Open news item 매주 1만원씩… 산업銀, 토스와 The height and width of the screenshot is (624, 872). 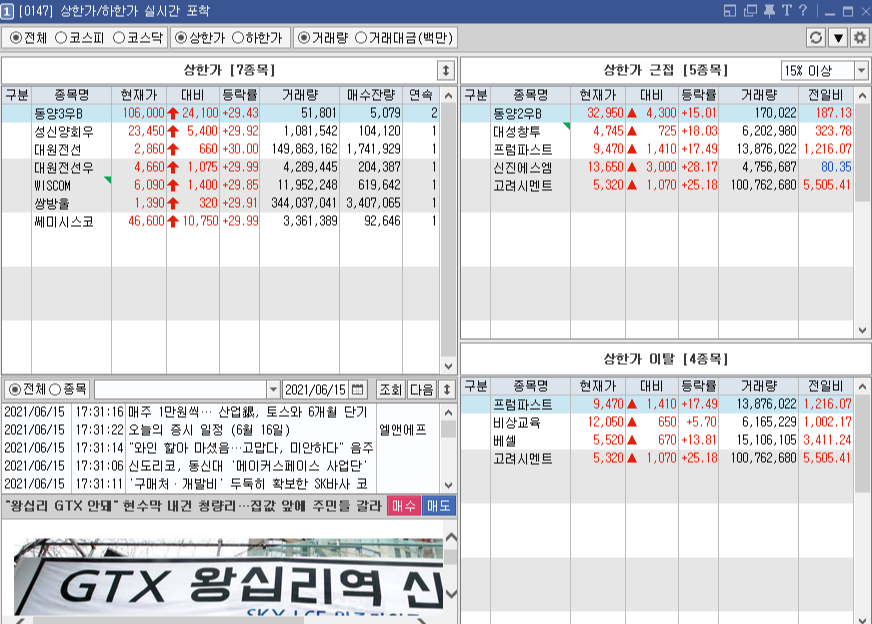click(x=247, y=412)
